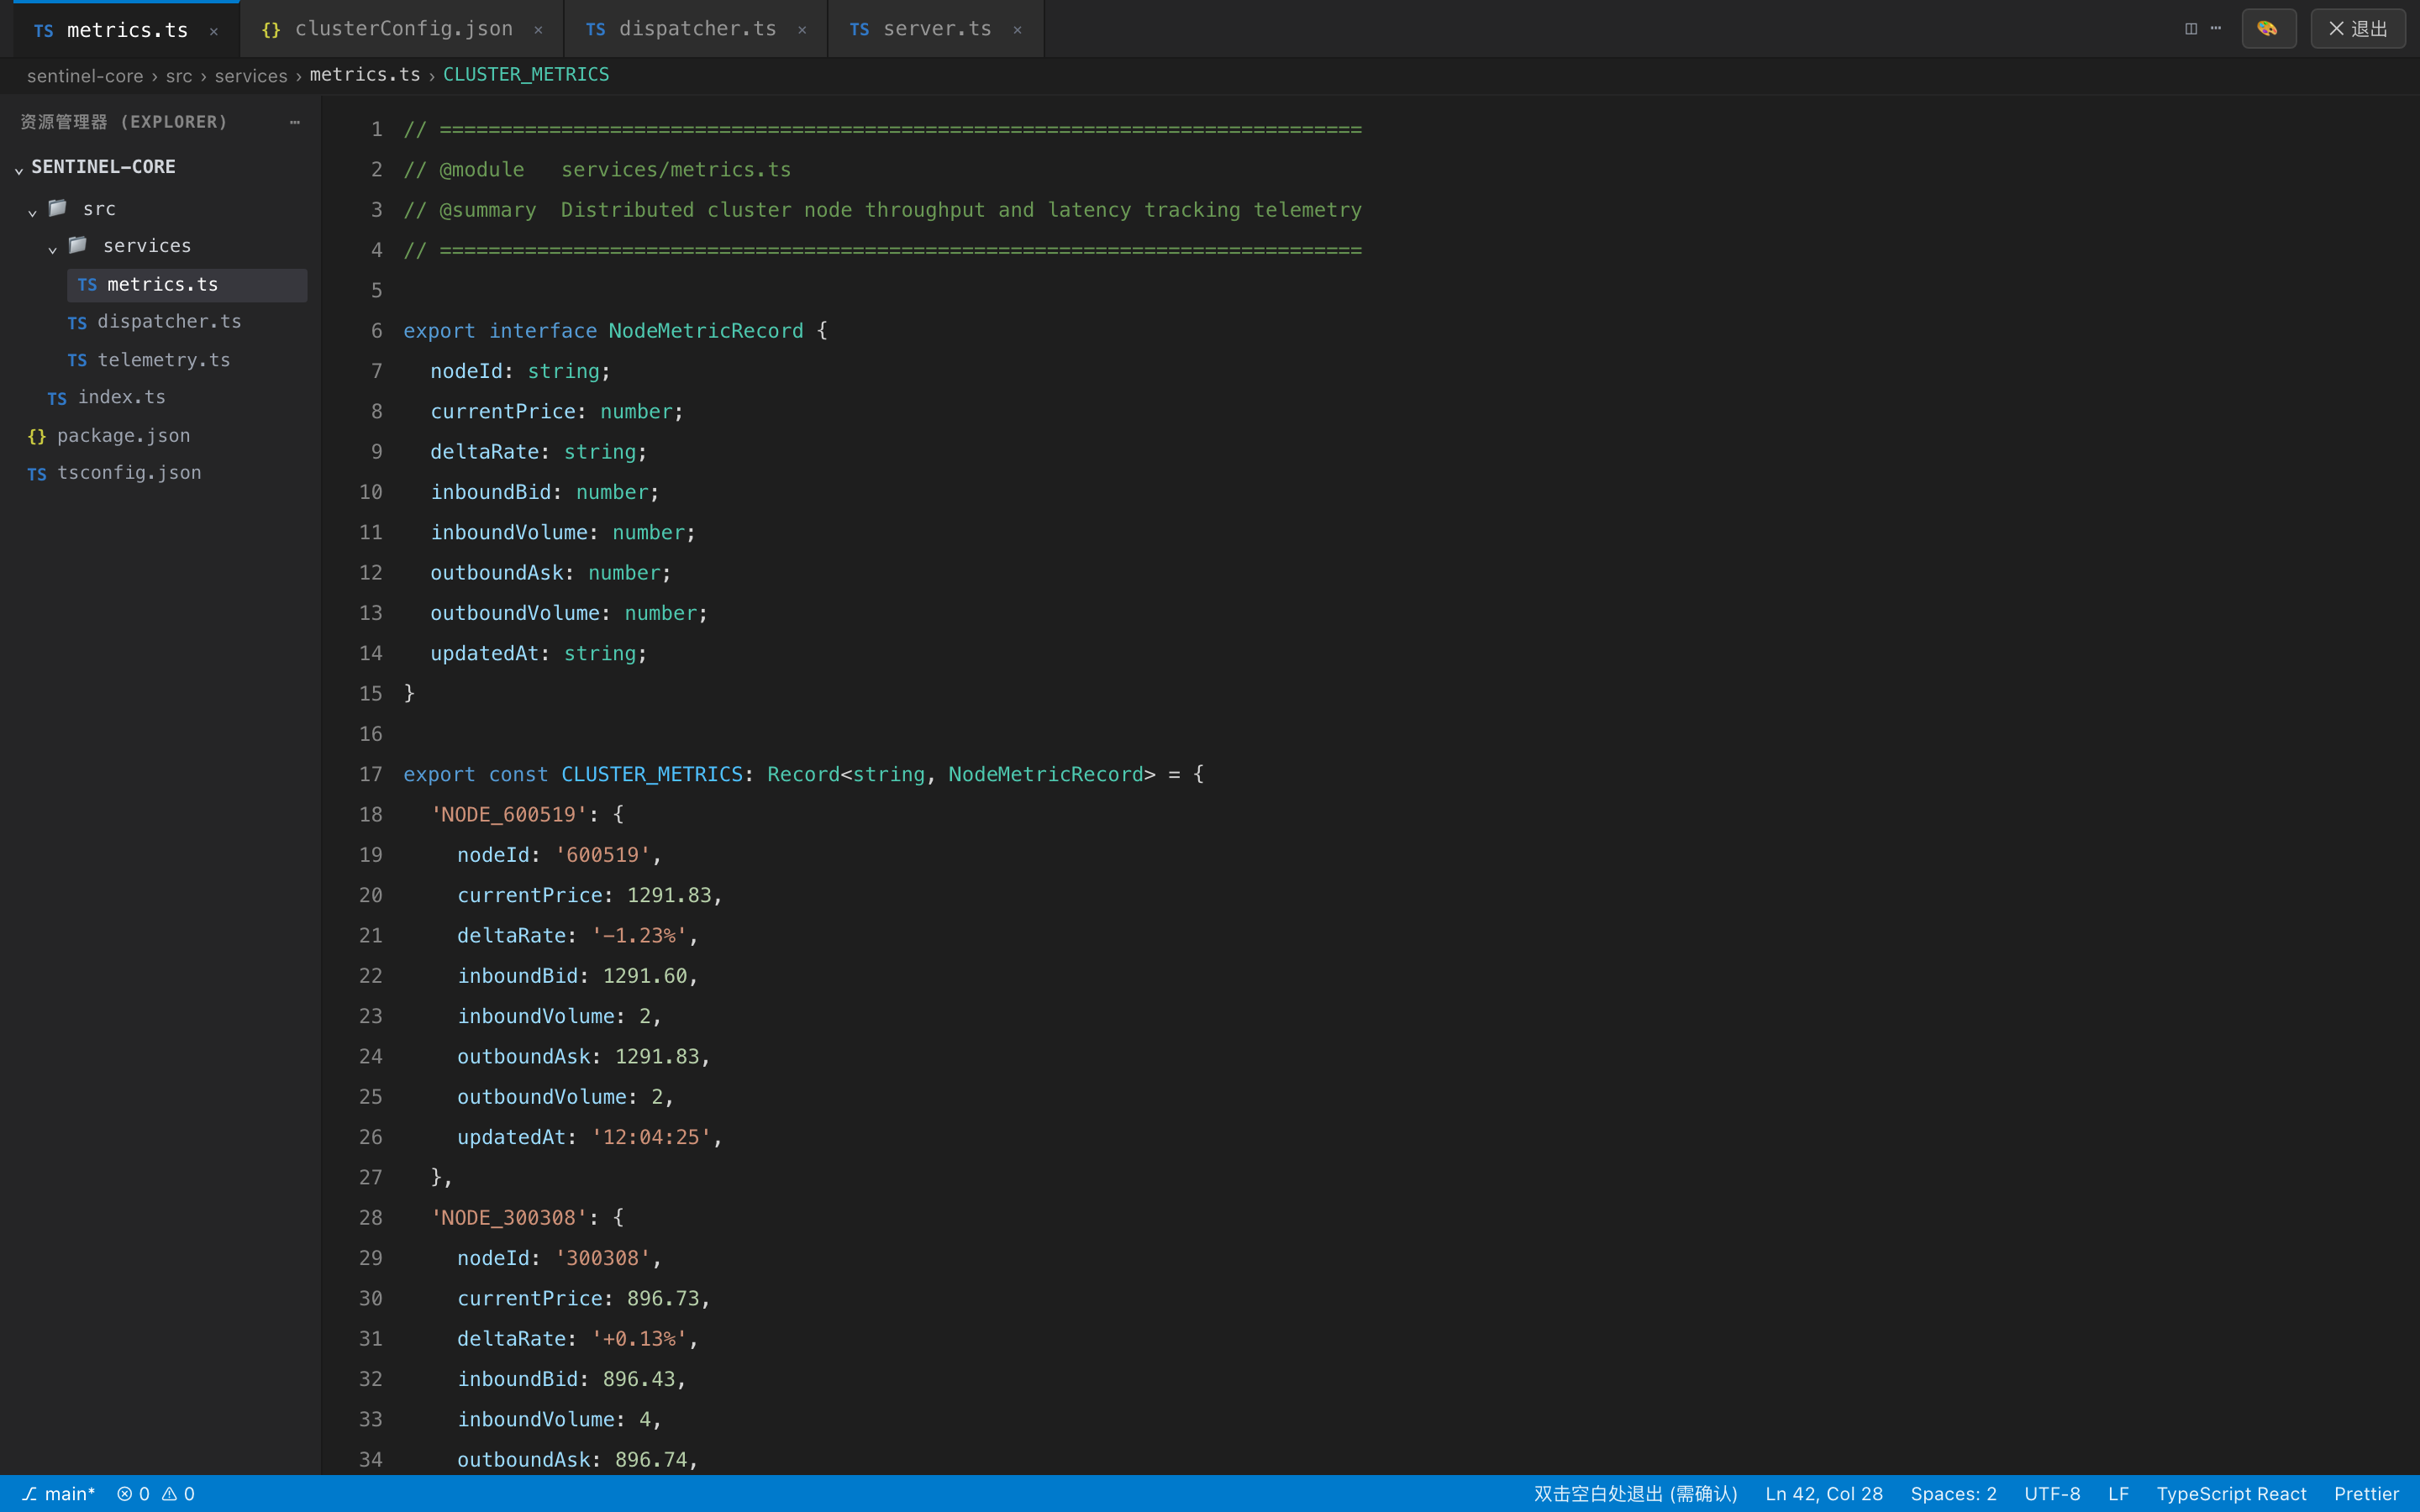Click the deltaRate value '-1.23%'
The width and height of the screenshot is (2420, 1512).
coord(639,936)
